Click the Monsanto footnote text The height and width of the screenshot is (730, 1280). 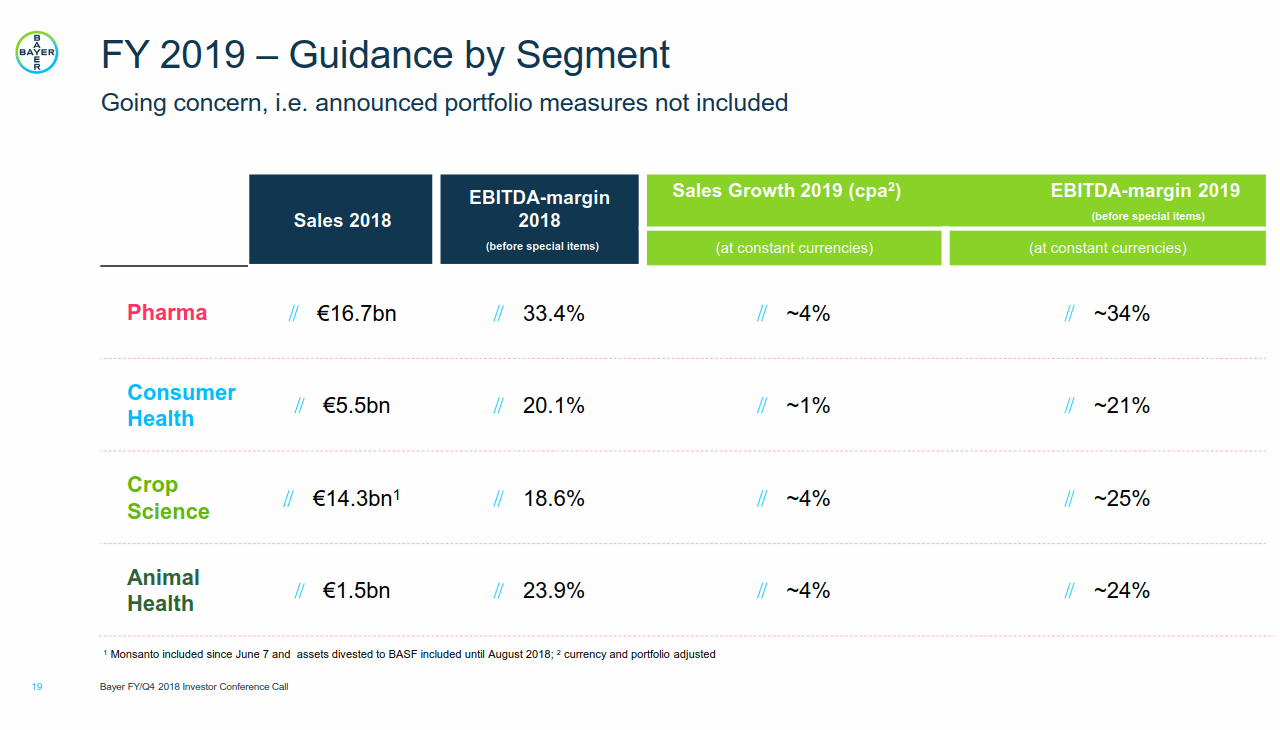(x=327, y=655)
